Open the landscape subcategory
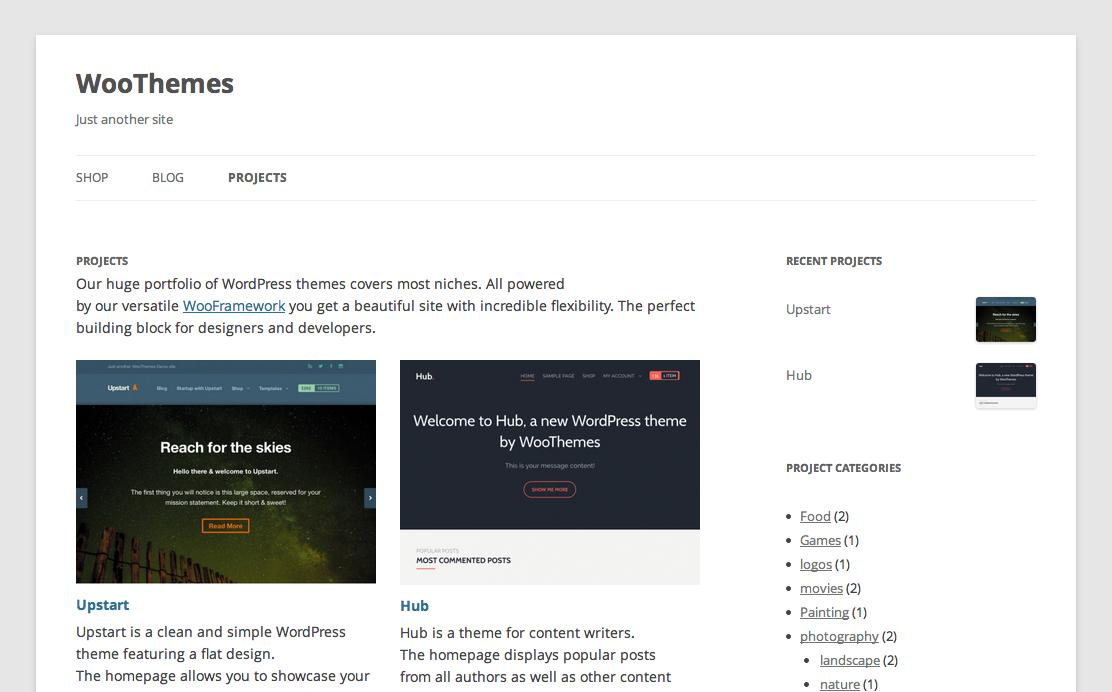This screenshot has height=692, width=1112. (850, 660)
